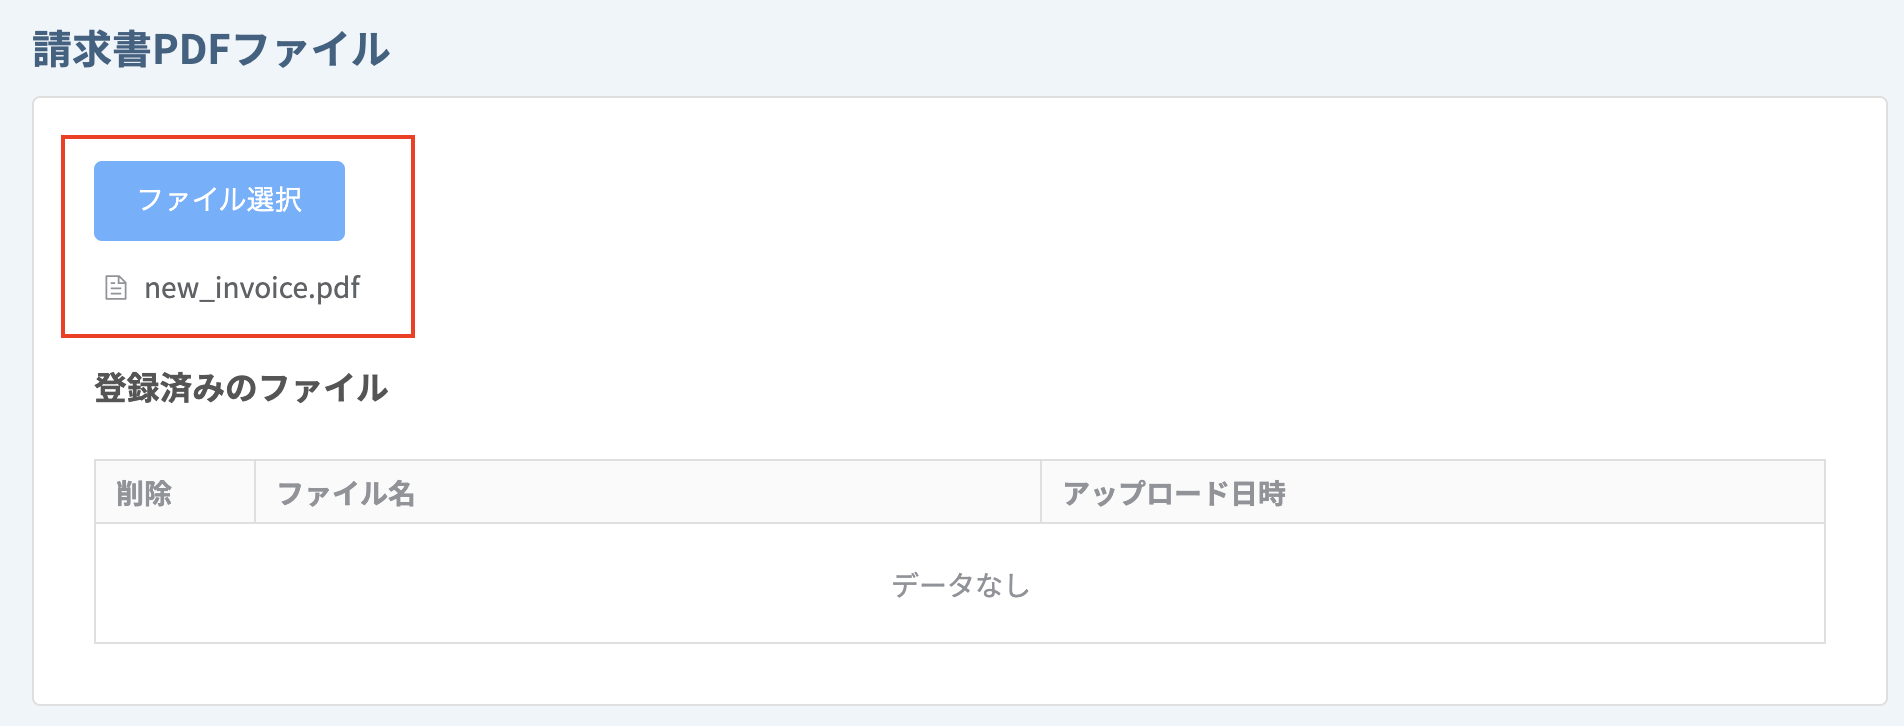Sort by the アップロード日時 column header
The height and width of the screenshot is (726, 1904).
[1174, 493]
